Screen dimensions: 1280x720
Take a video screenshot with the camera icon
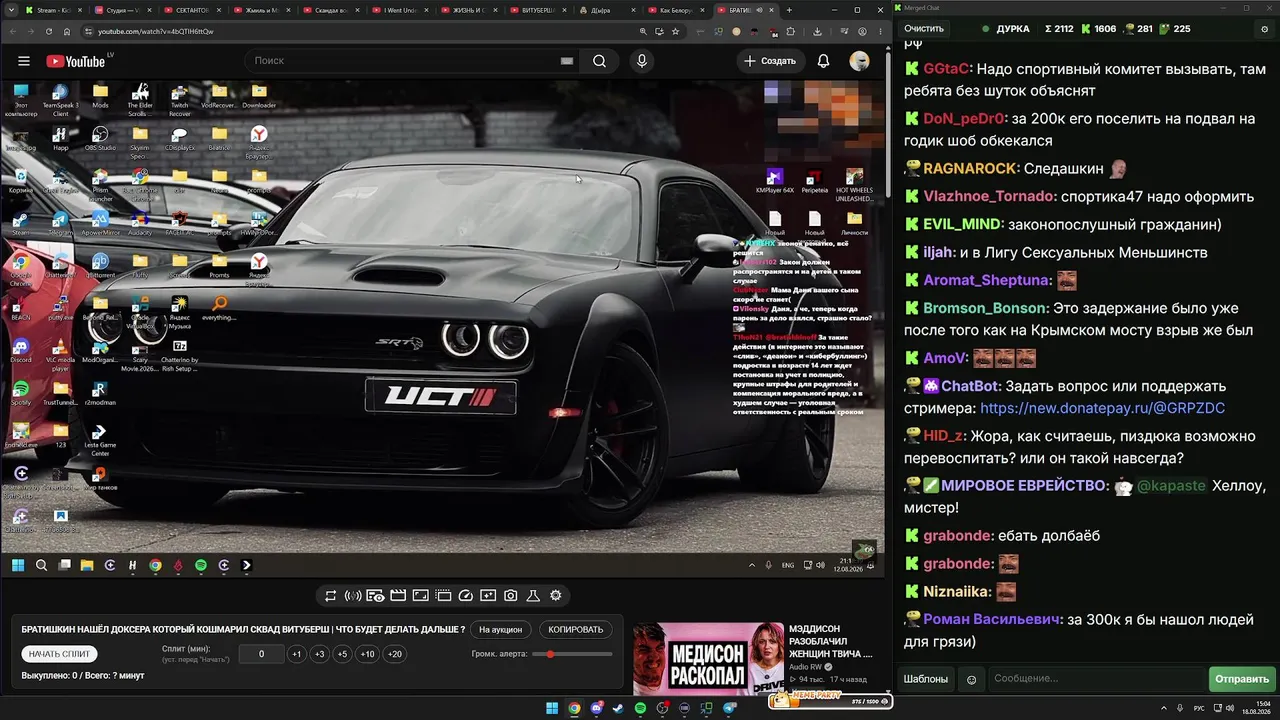tap(511, 596)
